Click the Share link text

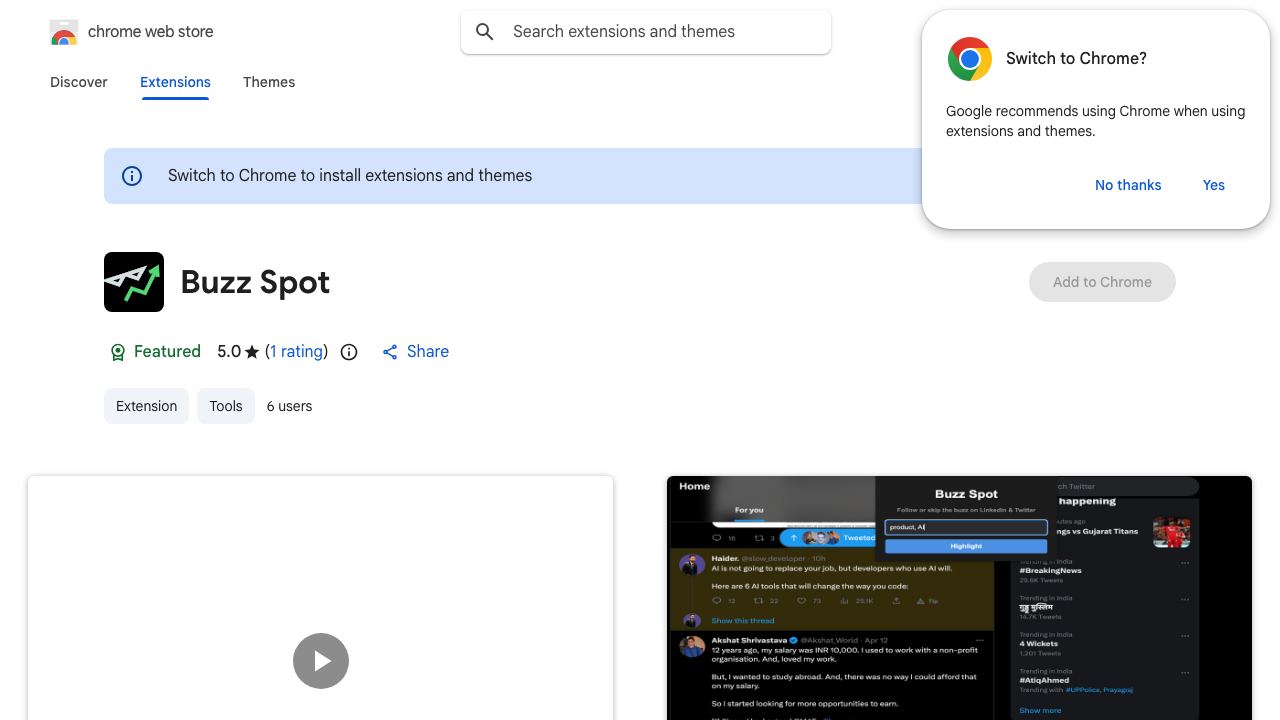(x=428, y=352)
